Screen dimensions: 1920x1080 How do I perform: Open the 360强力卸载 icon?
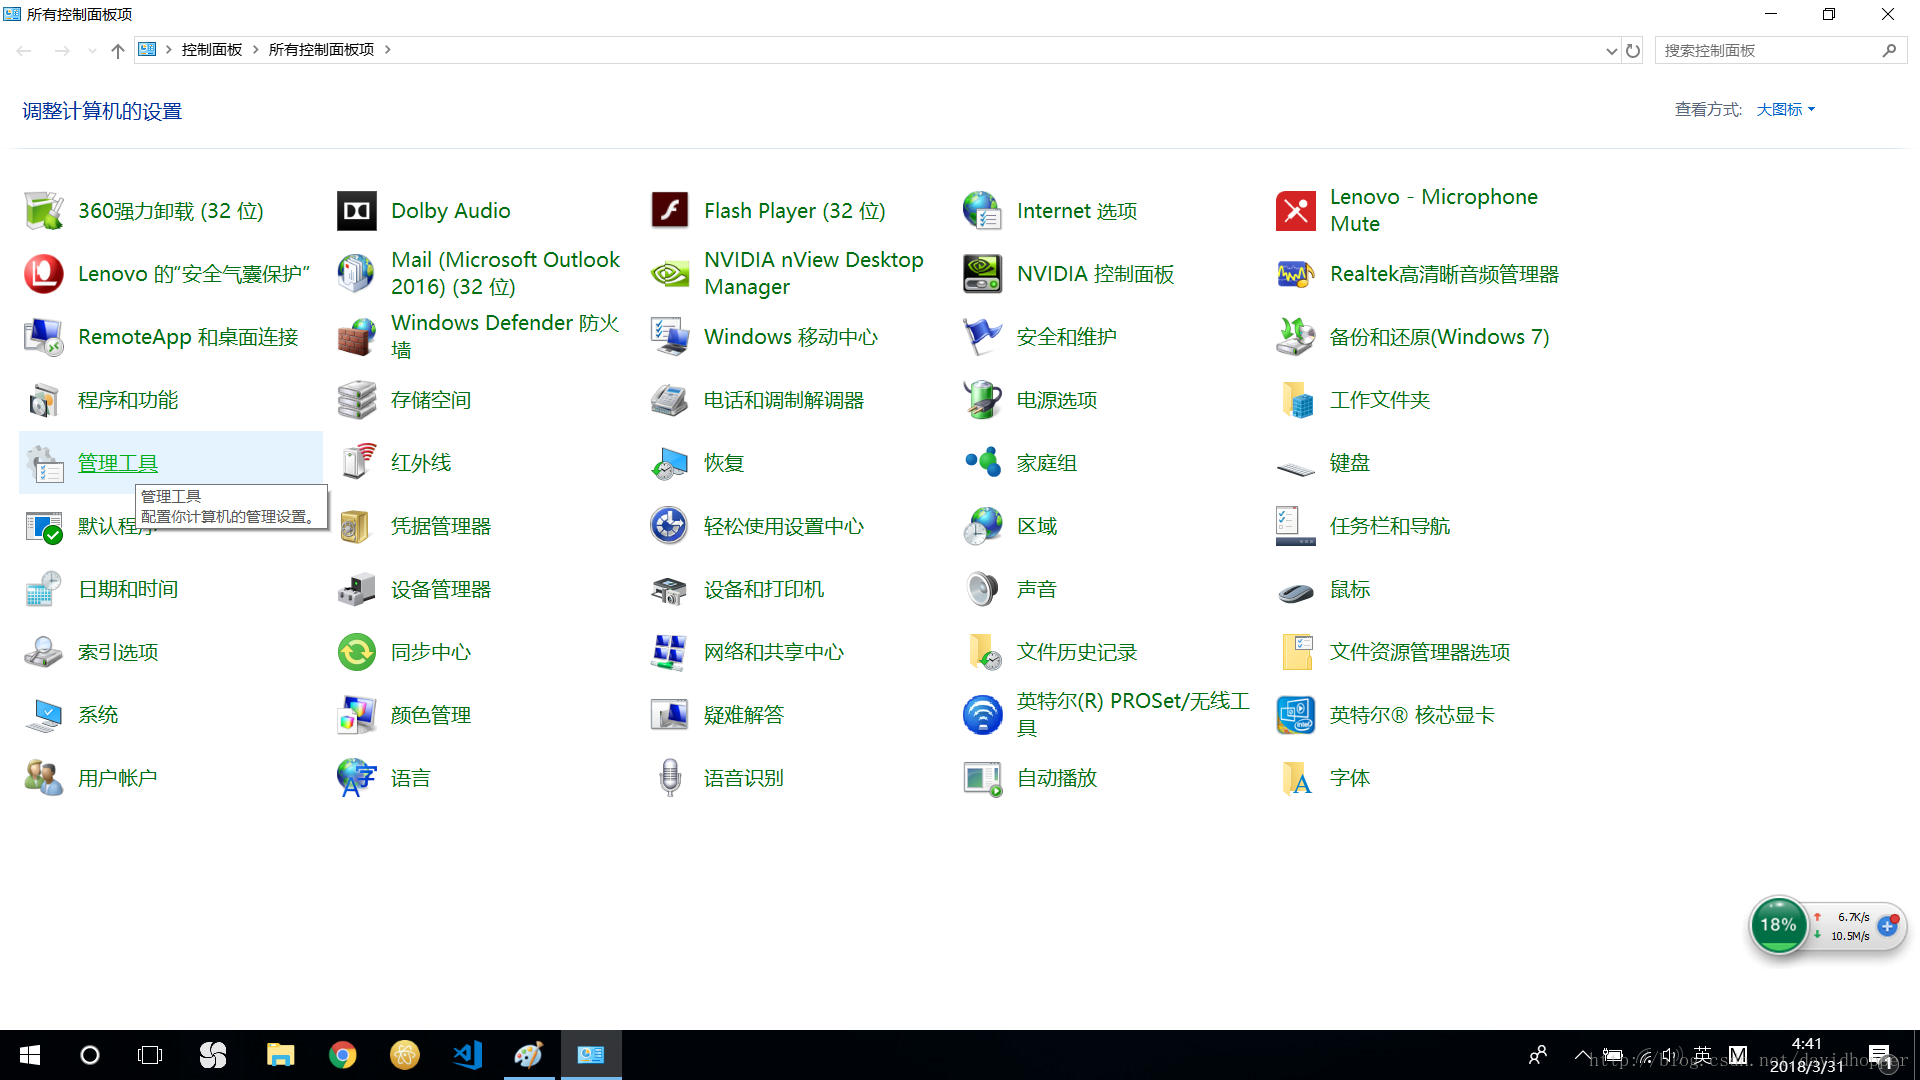(44, 211)
